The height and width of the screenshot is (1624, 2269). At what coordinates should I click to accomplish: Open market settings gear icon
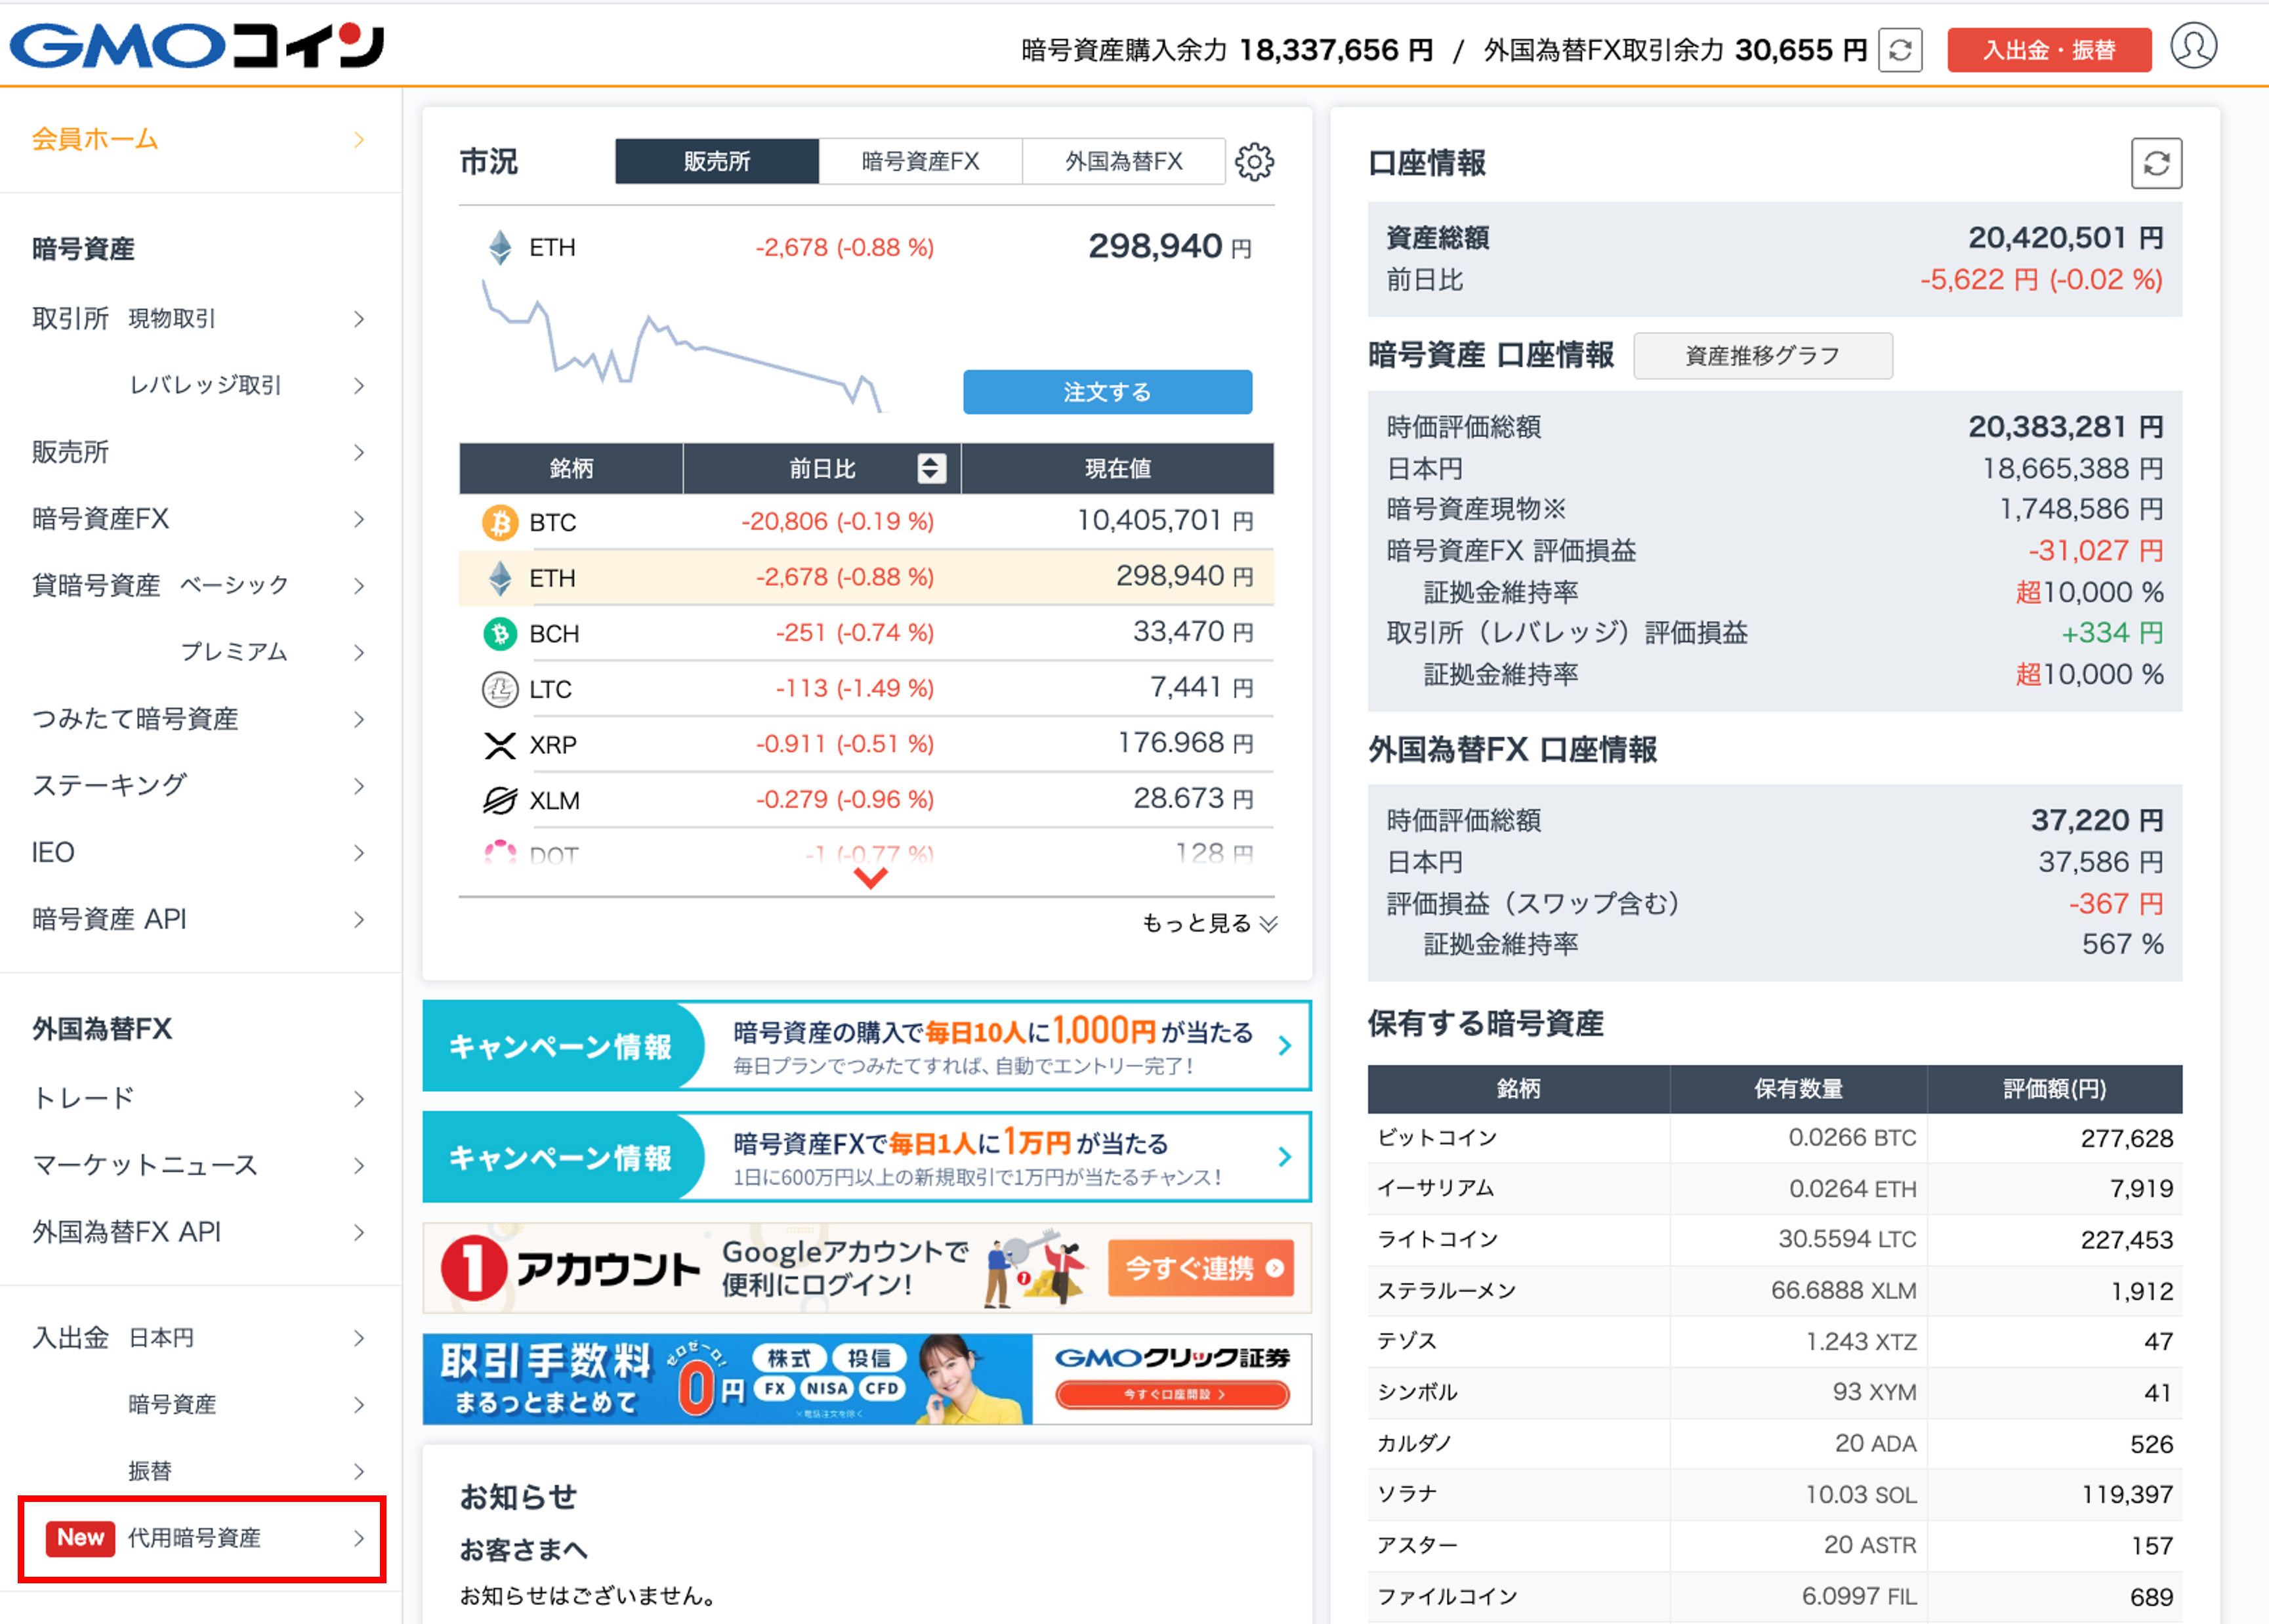click(1254, 161)
